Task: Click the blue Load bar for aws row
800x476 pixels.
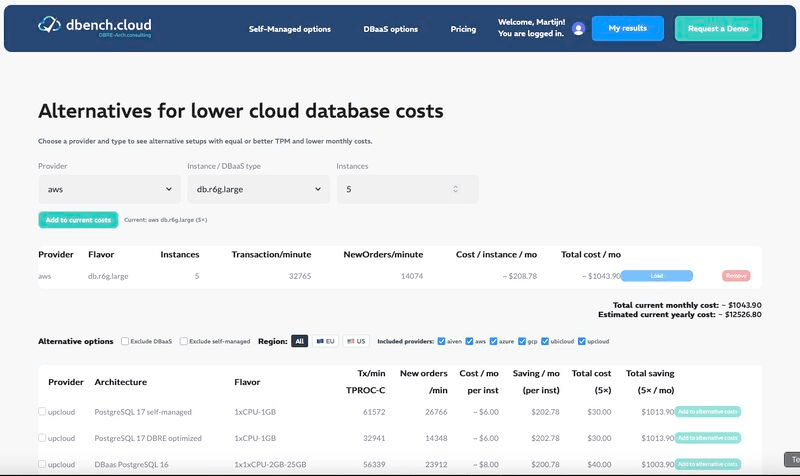Action: [x=656, y=276]
